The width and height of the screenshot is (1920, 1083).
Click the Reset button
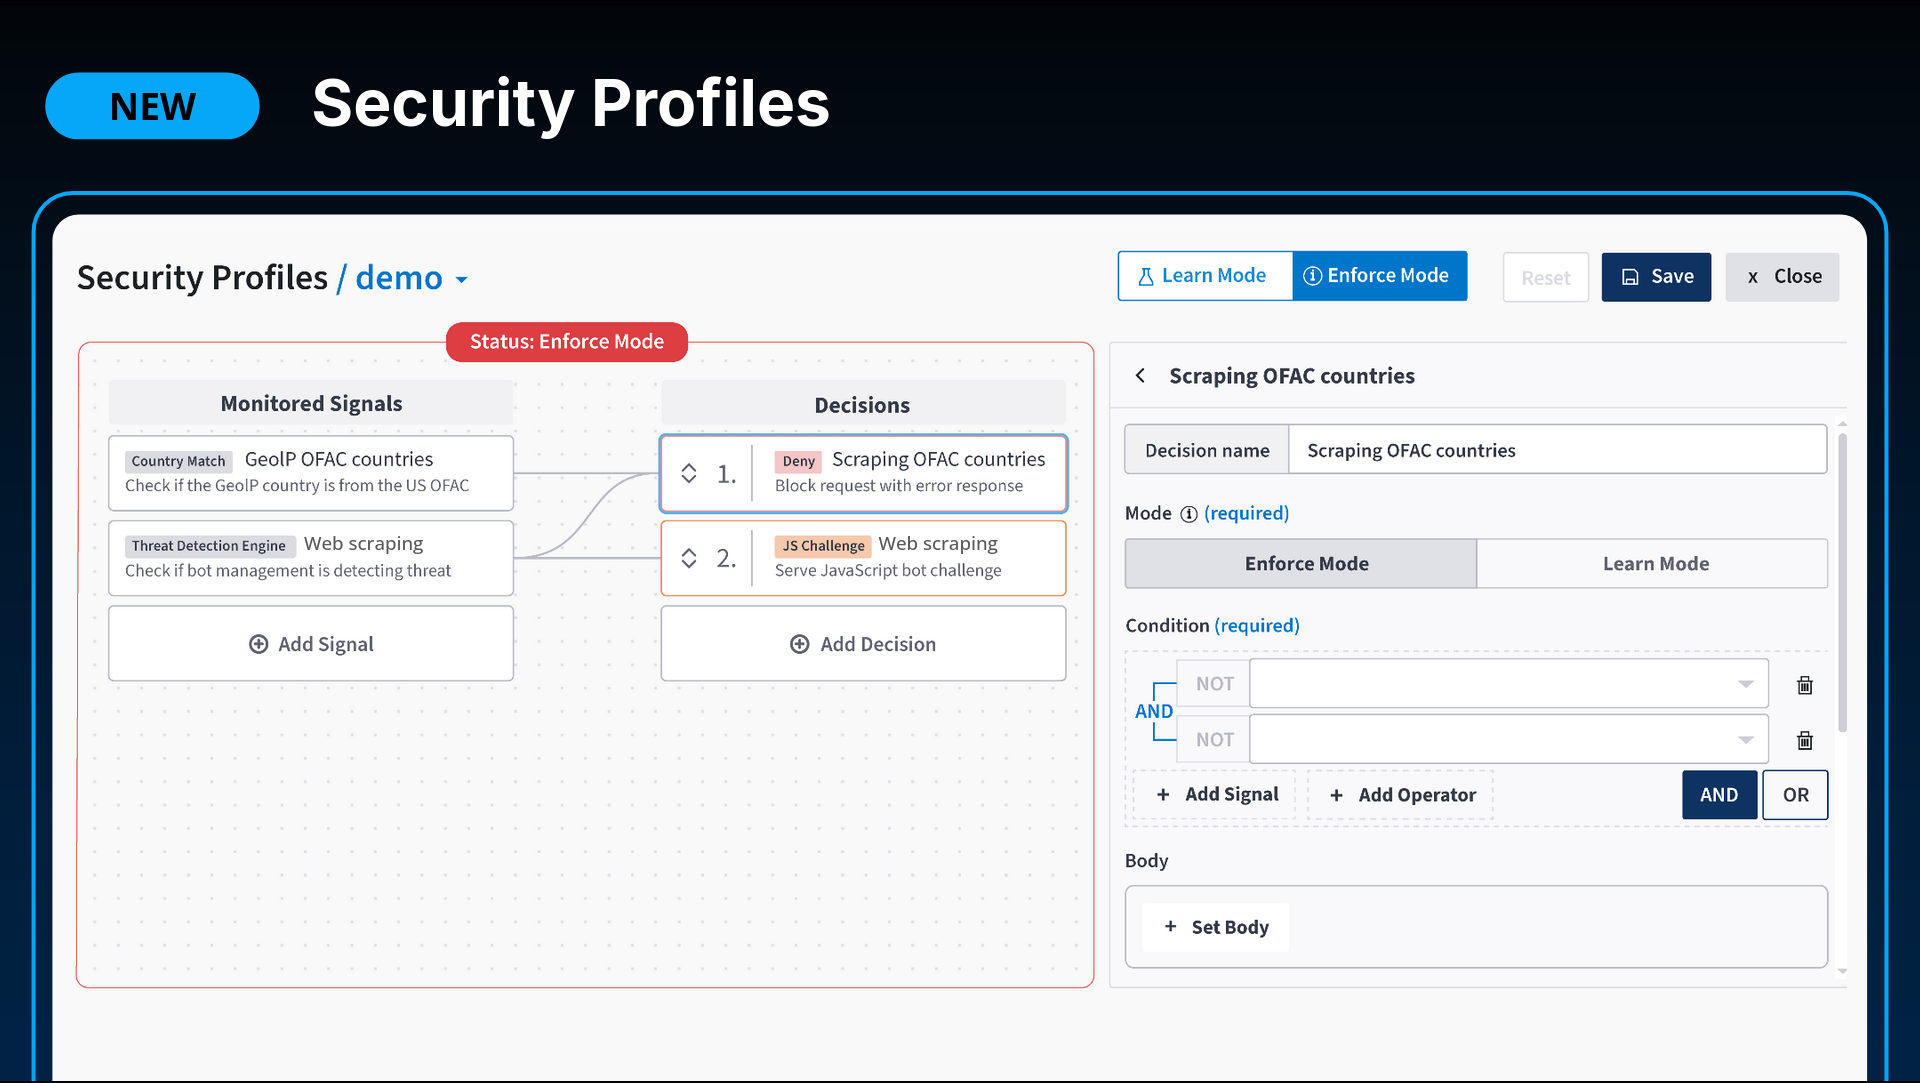click(x=1546, y=277)
